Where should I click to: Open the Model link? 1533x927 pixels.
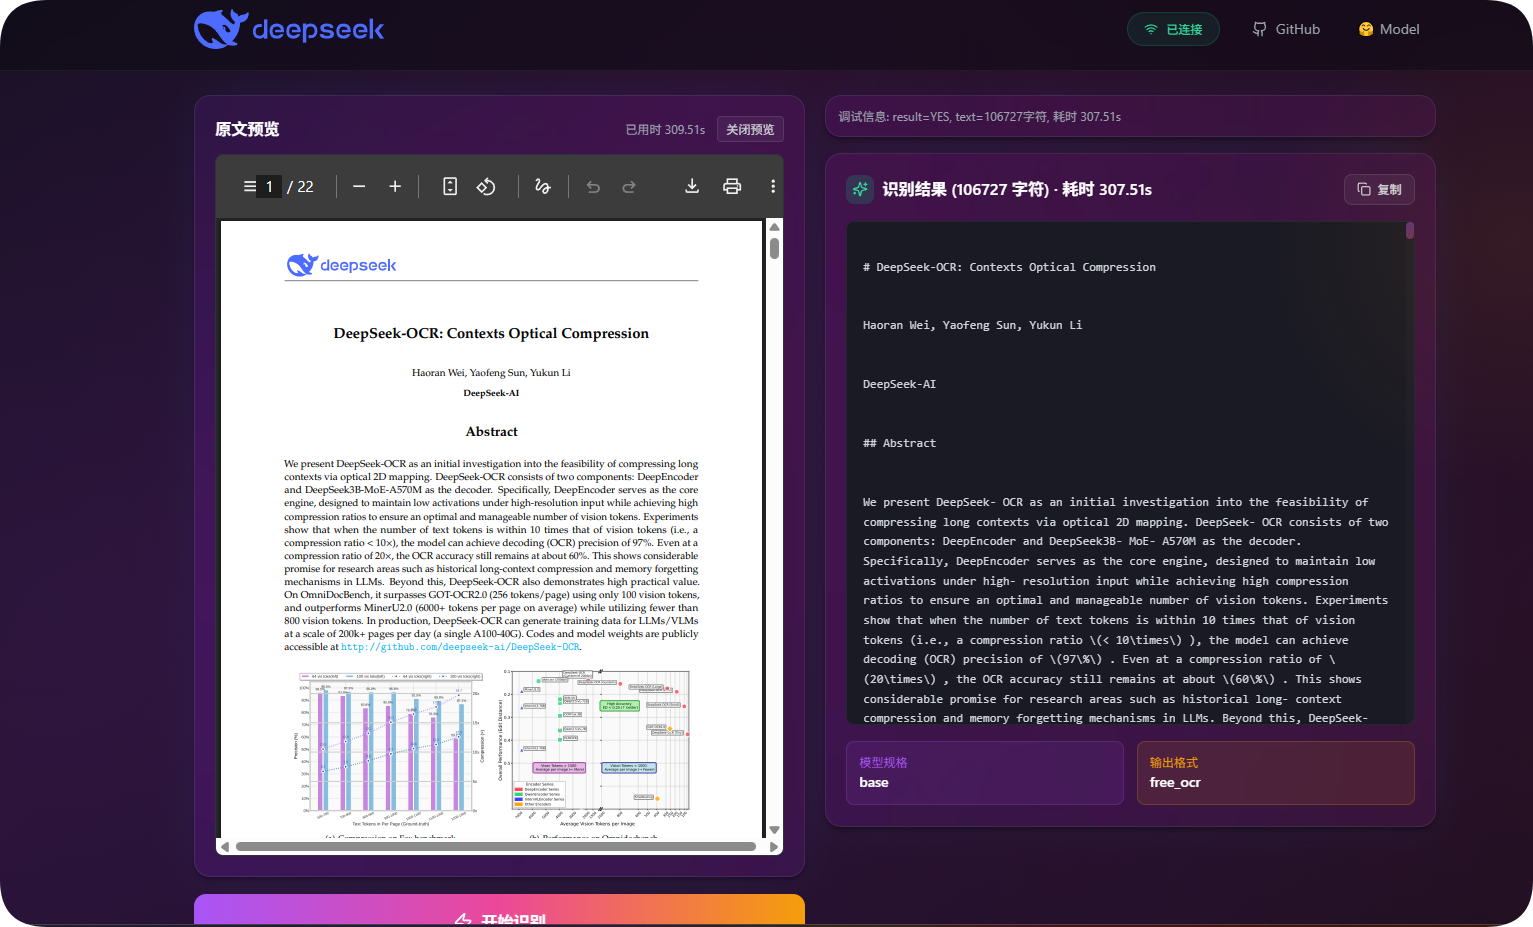point(1389,29)
